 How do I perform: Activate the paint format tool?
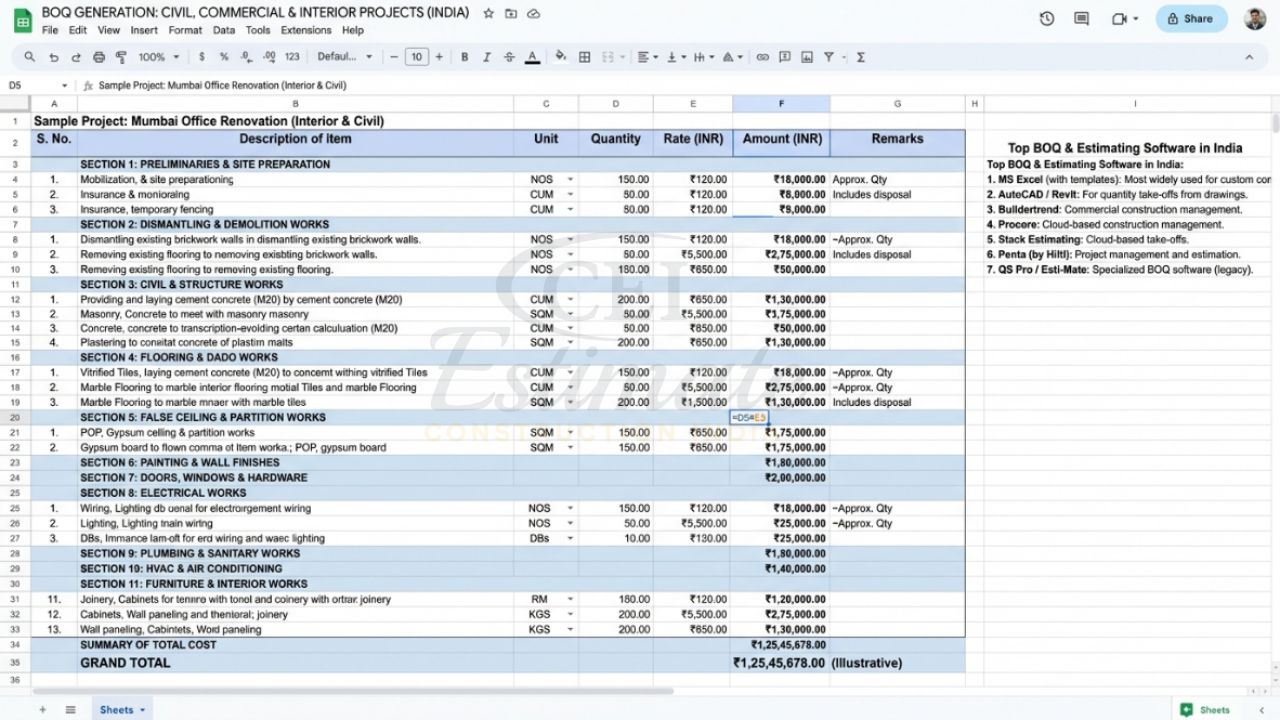coord(121,57)
